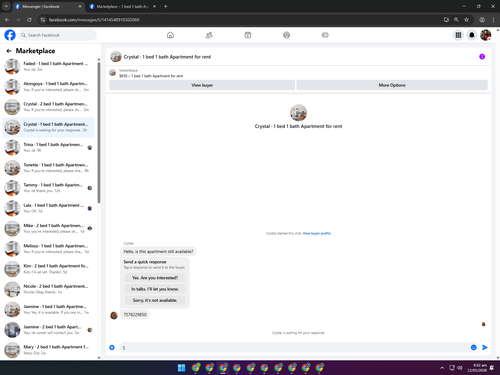500x375 pixels.
Task: Click the first Chrome icon in taskbar
Action: coord(196,368)
